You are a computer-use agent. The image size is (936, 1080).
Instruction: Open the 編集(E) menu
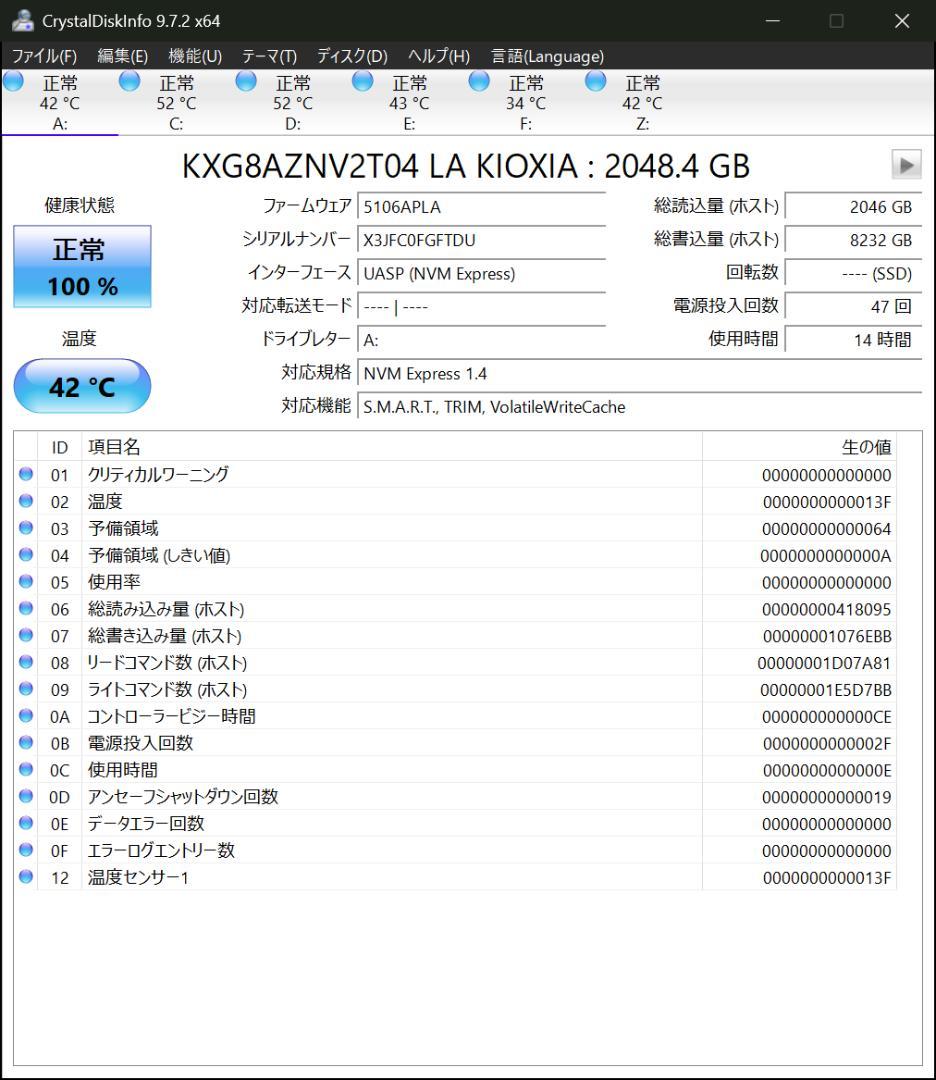(123, 56)
